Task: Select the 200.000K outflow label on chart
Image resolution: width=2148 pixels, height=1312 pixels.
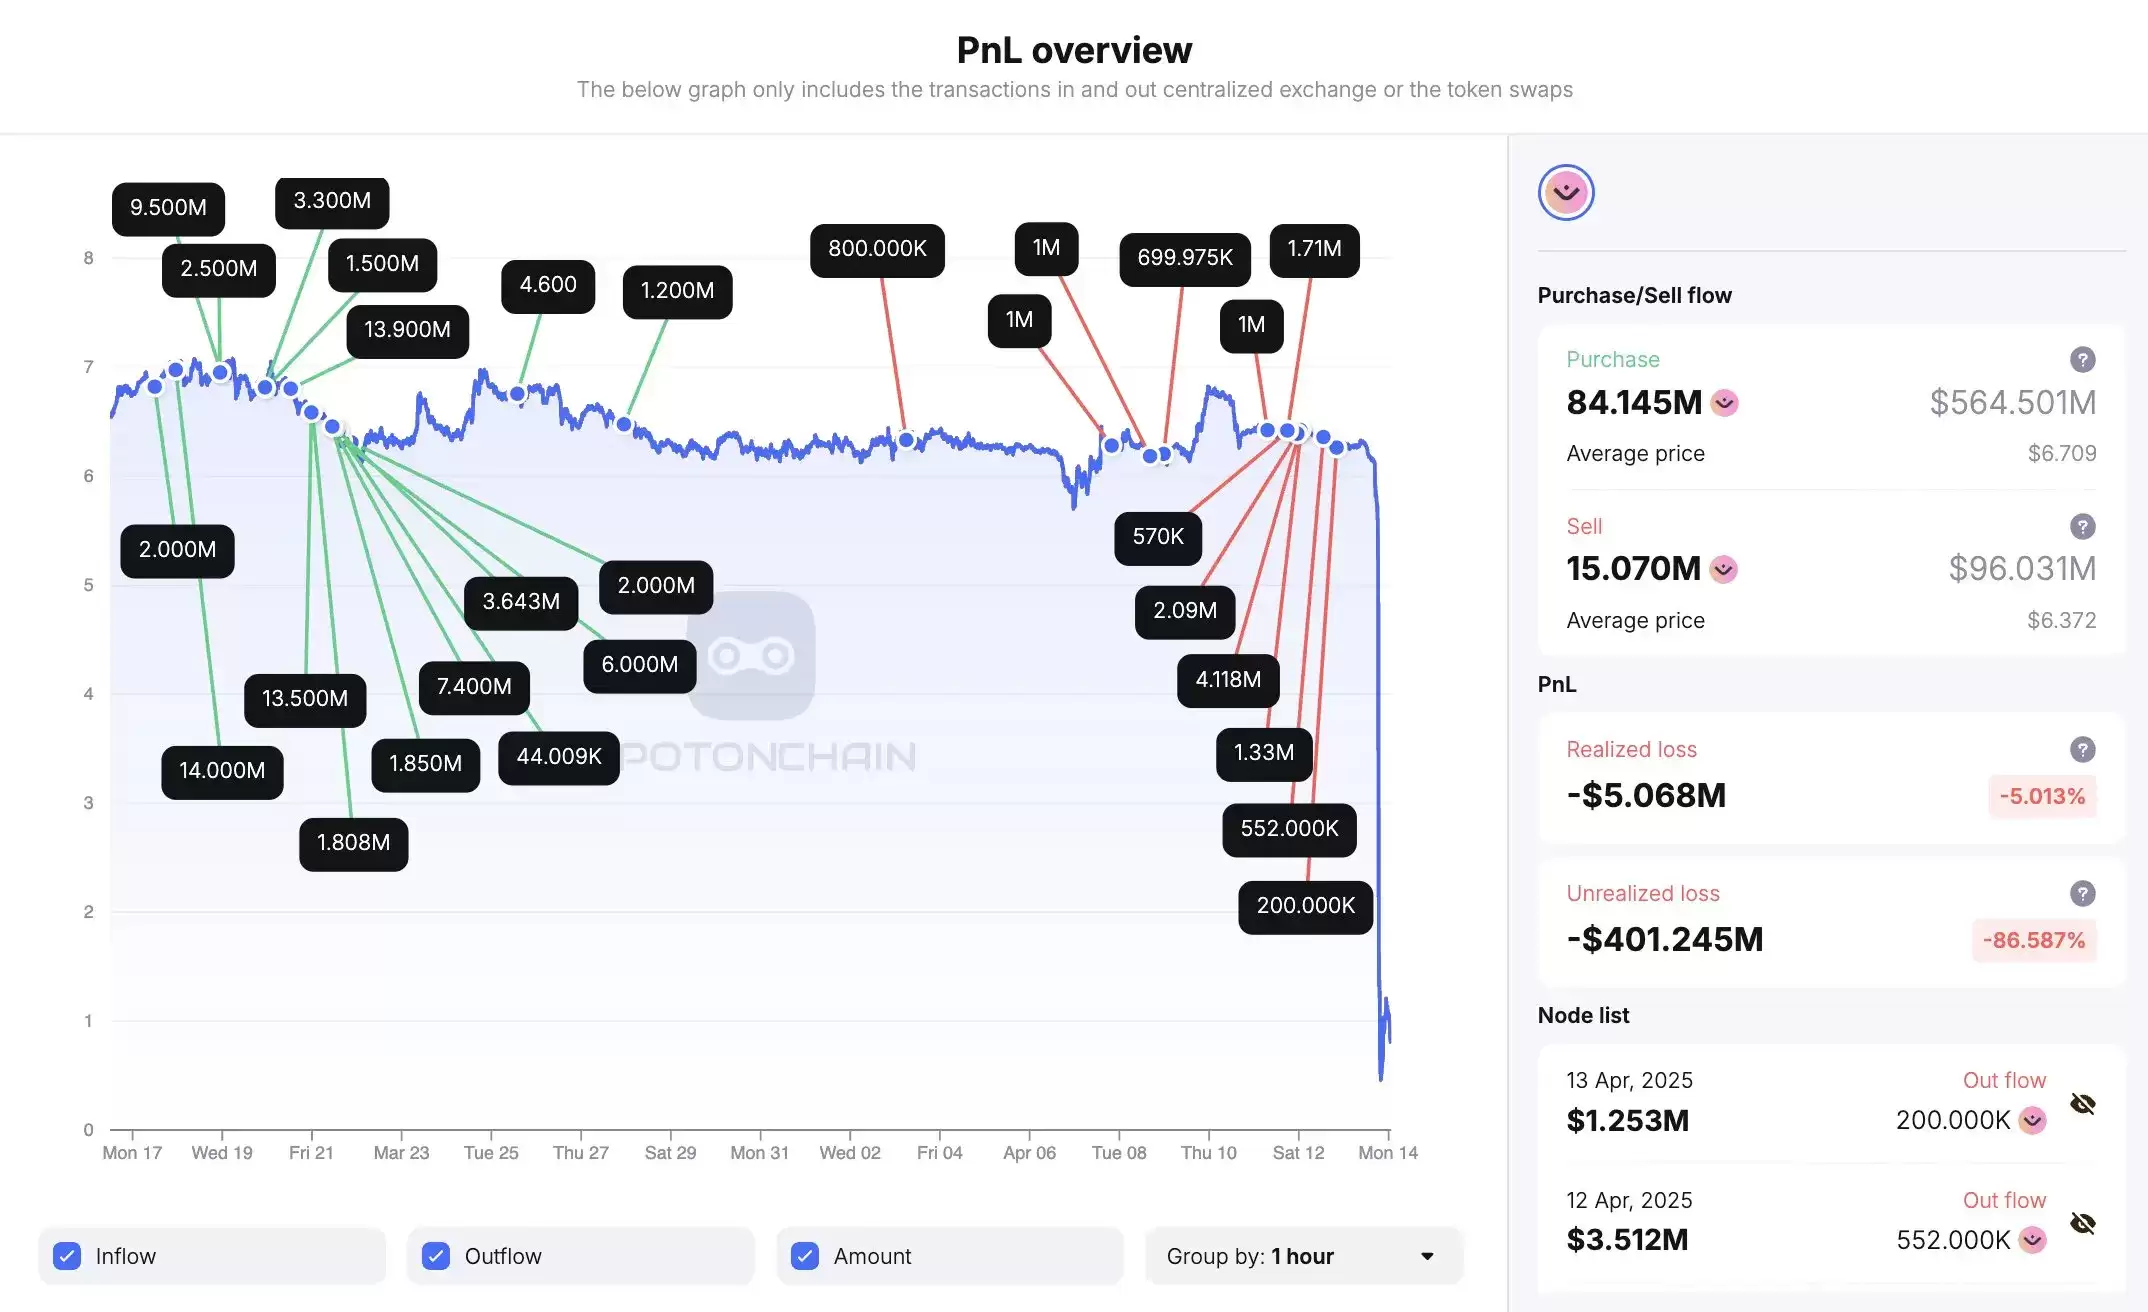Action: (1305, 906)
